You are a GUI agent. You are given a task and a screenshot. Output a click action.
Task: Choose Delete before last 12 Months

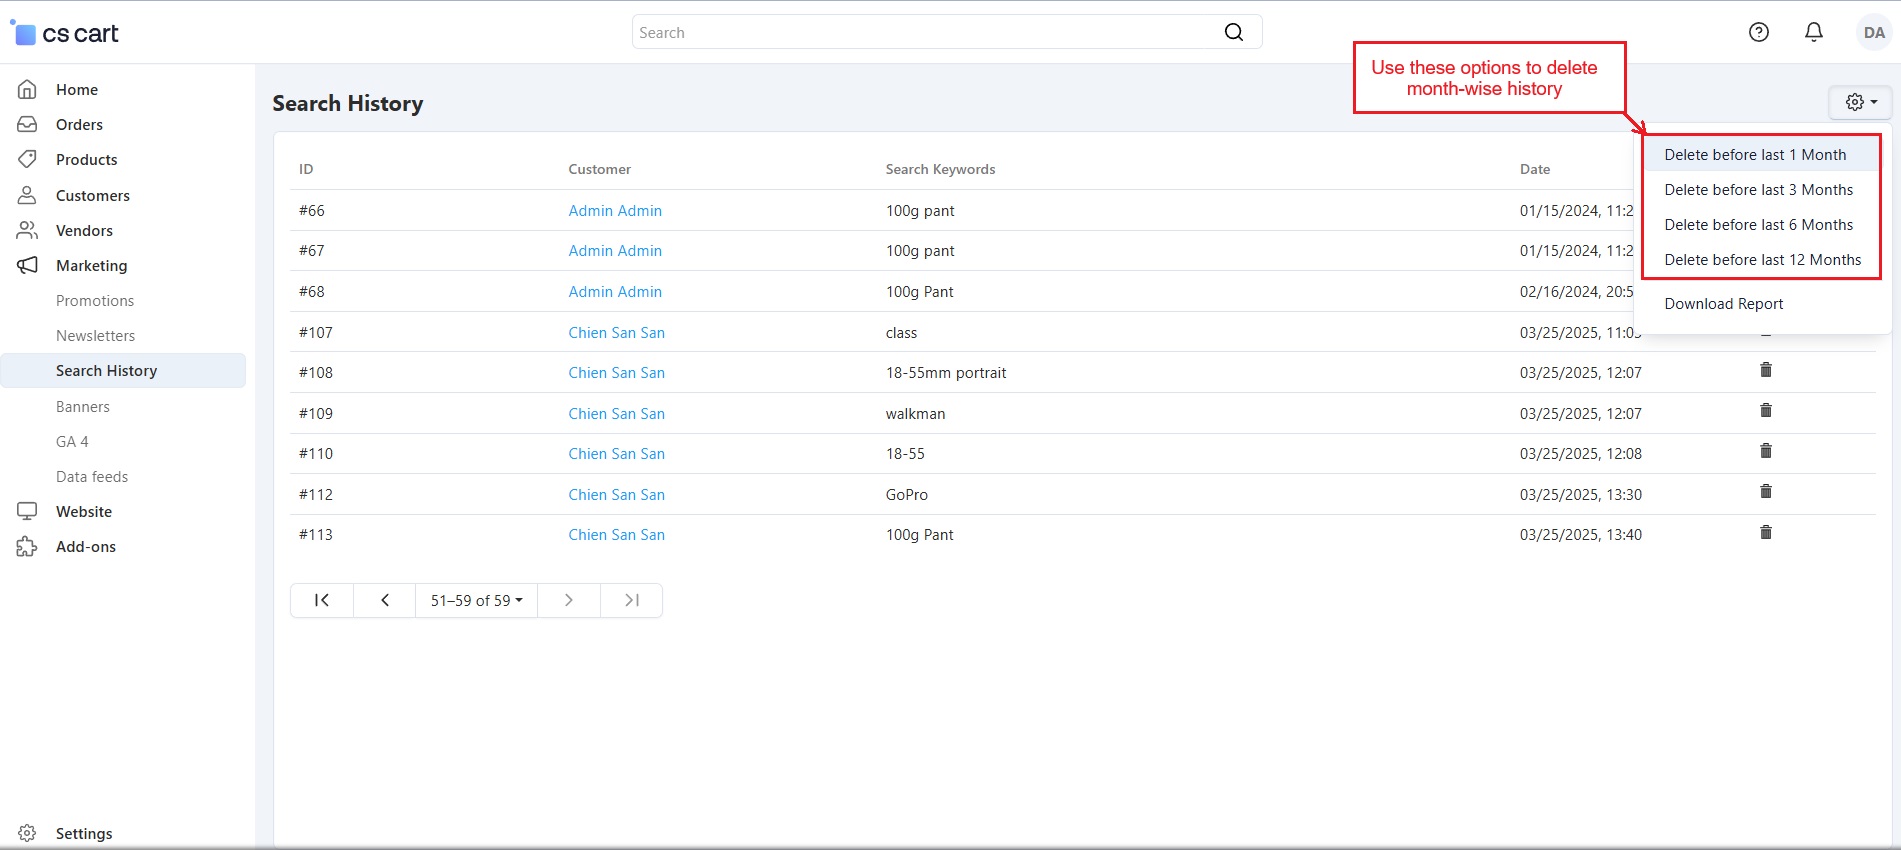click(x=1762, y=260)
